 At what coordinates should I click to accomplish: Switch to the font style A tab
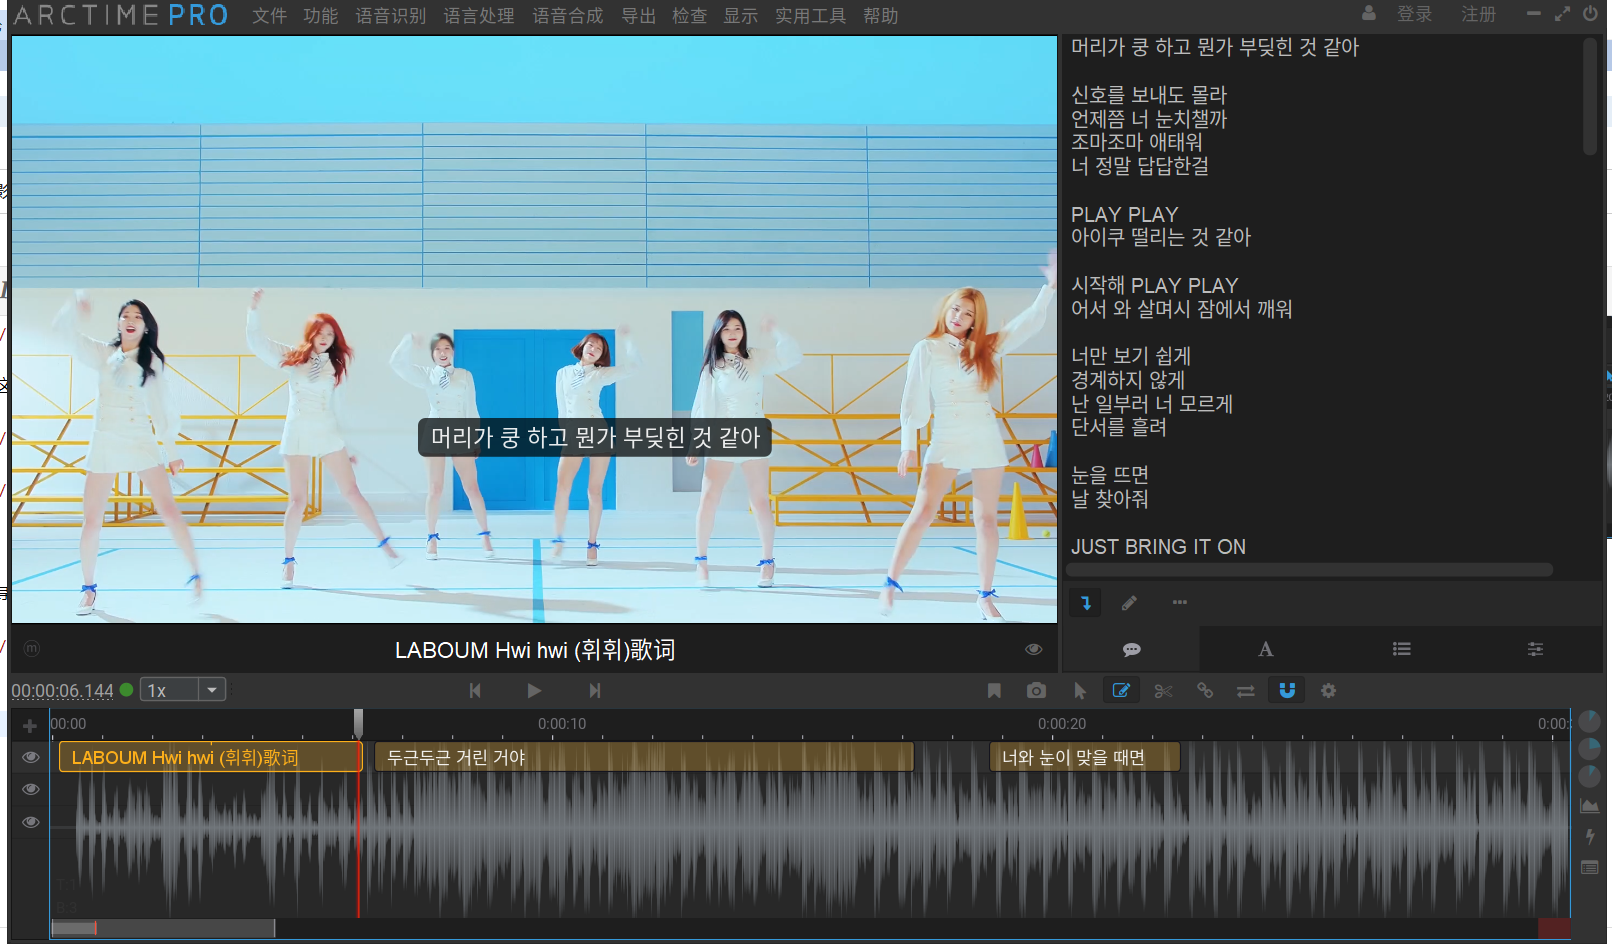(x=1266, y=650)
